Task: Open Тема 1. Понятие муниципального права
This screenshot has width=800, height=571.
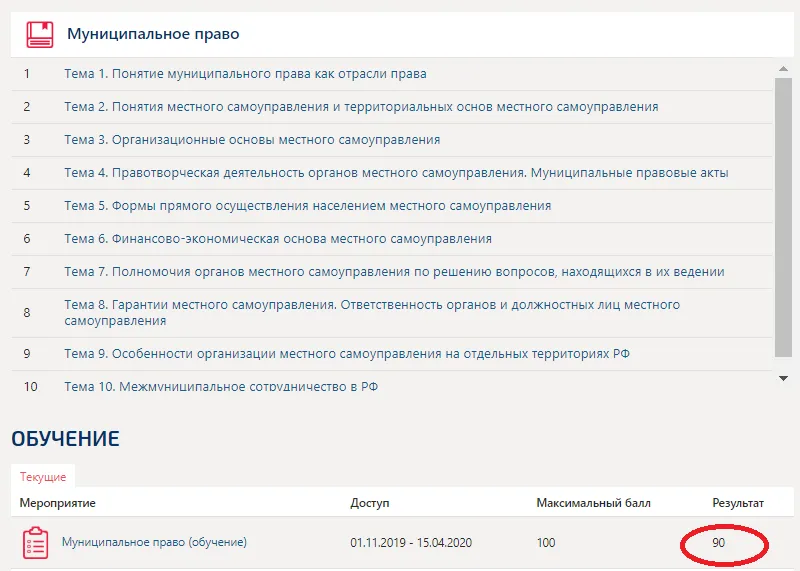Action: (245, 73)
